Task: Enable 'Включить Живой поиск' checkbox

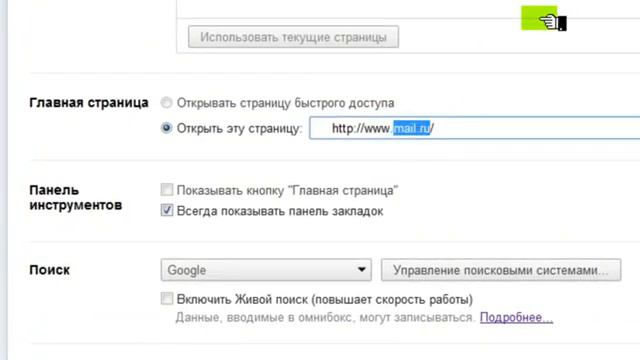Action: pyautogui.click(x=167, y=298)
